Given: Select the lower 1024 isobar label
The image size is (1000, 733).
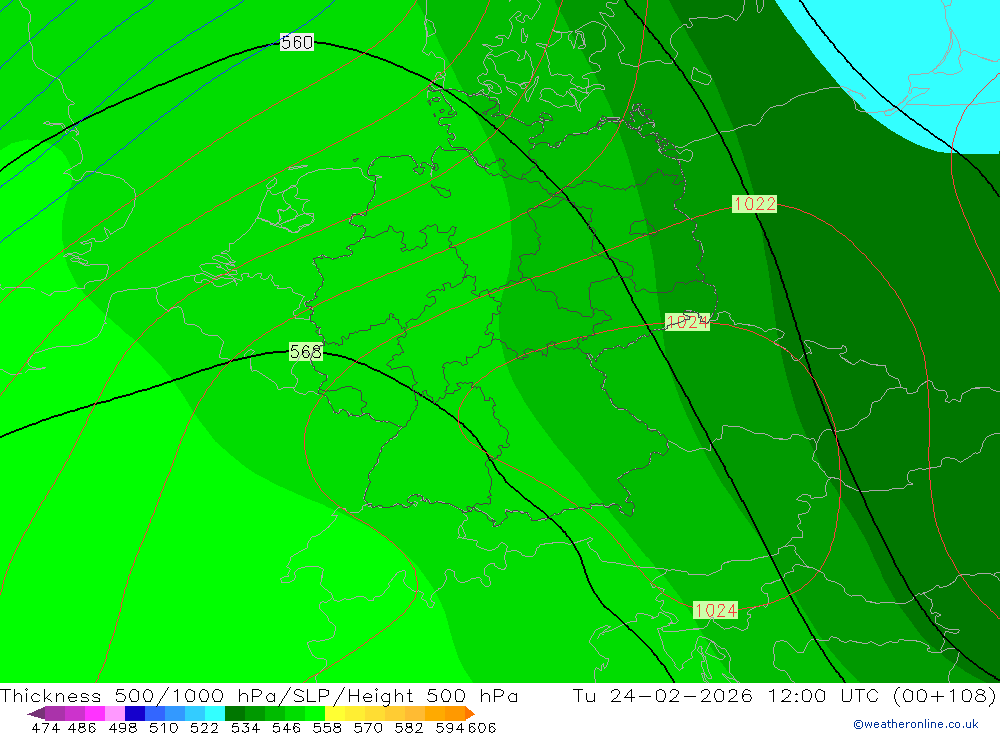Looking at the screenshot, I should pyautogui.click(x=716, y=611).
